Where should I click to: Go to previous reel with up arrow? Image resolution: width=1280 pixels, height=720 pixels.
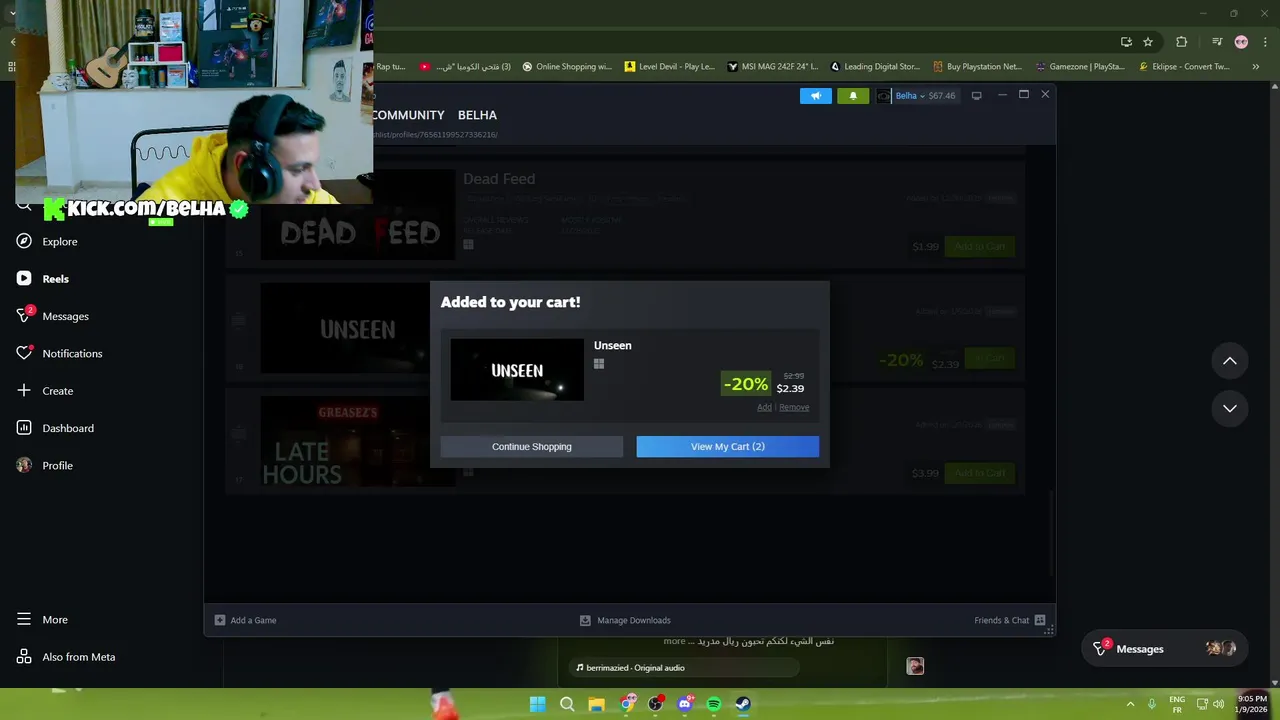point(1230,361)
